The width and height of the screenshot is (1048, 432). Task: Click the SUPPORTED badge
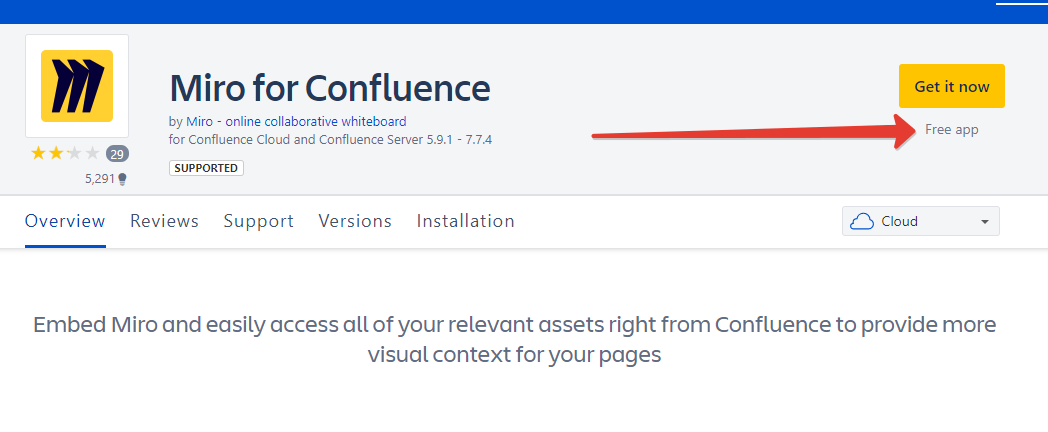(207, 168)
